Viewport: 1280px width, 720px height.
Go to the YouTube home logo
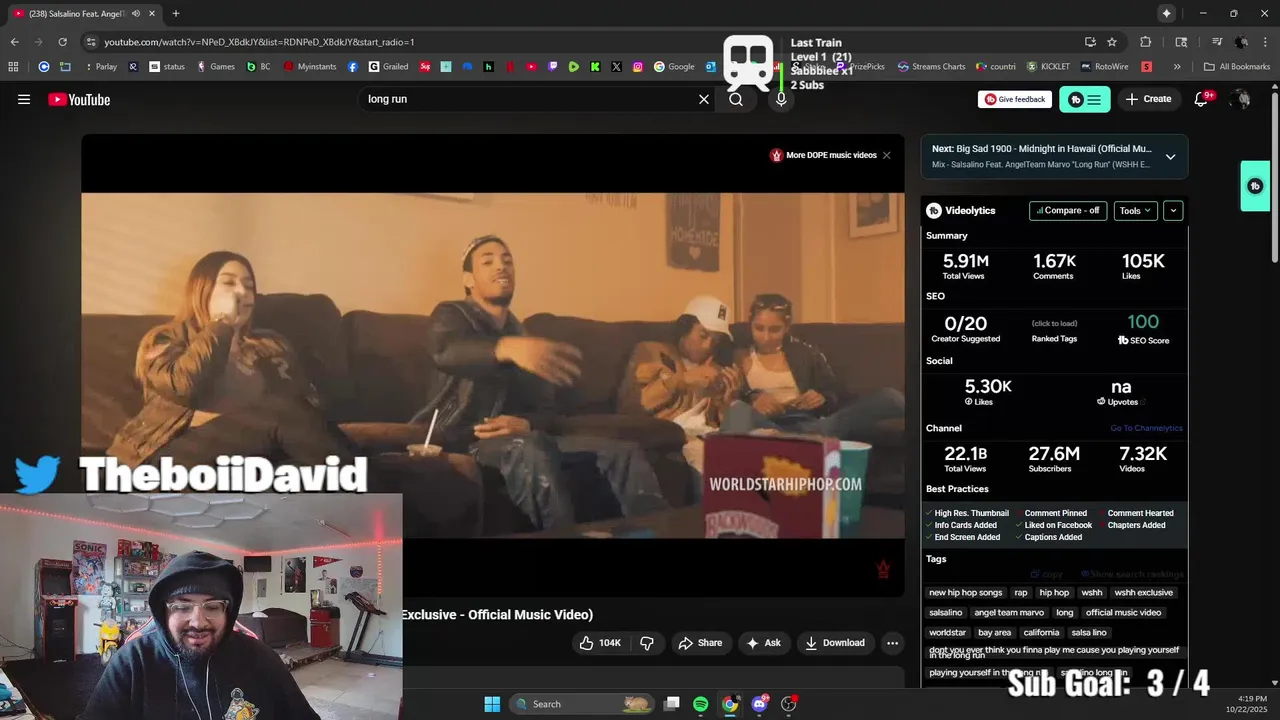pyautogui.click(x=79, y=99)
